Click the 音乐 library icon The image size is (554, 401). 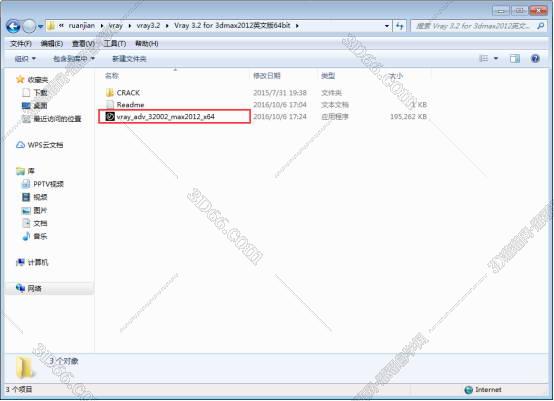[x=26, y=236]
